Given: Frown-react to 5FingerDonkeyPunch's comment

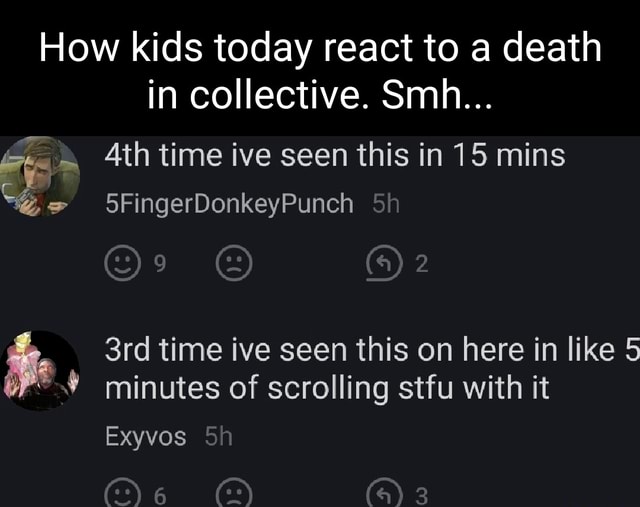Looking at the screenshot, I should pyautogui.click(x=234, y=264).
